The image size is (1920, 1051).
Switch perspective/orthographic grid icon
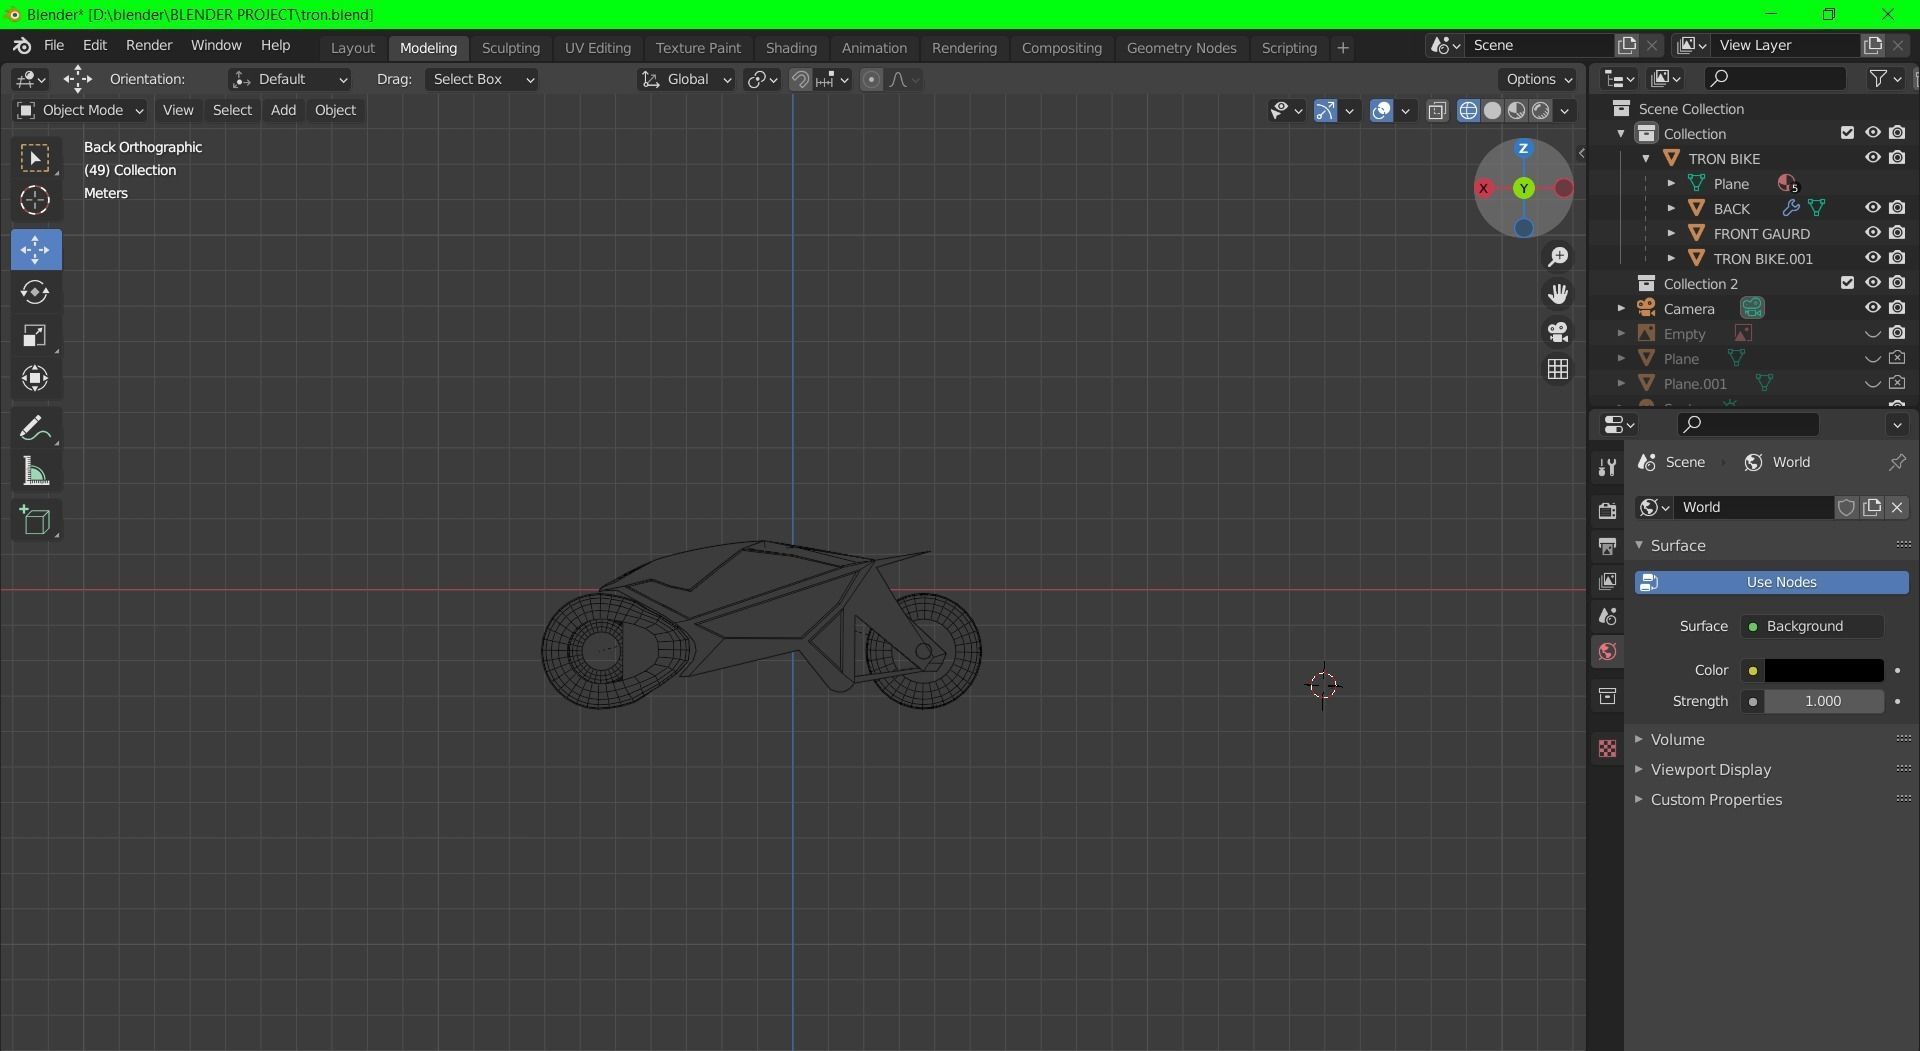pos(1558,369)
